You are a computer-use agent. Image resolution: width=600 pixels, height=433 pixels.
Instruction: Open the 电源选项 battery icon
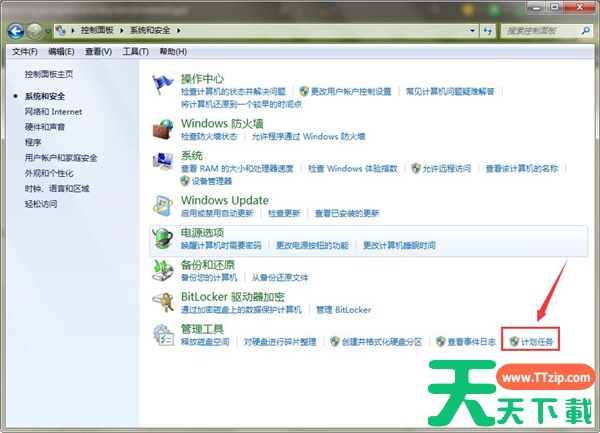pyautogui.click(x=164, y=238)
